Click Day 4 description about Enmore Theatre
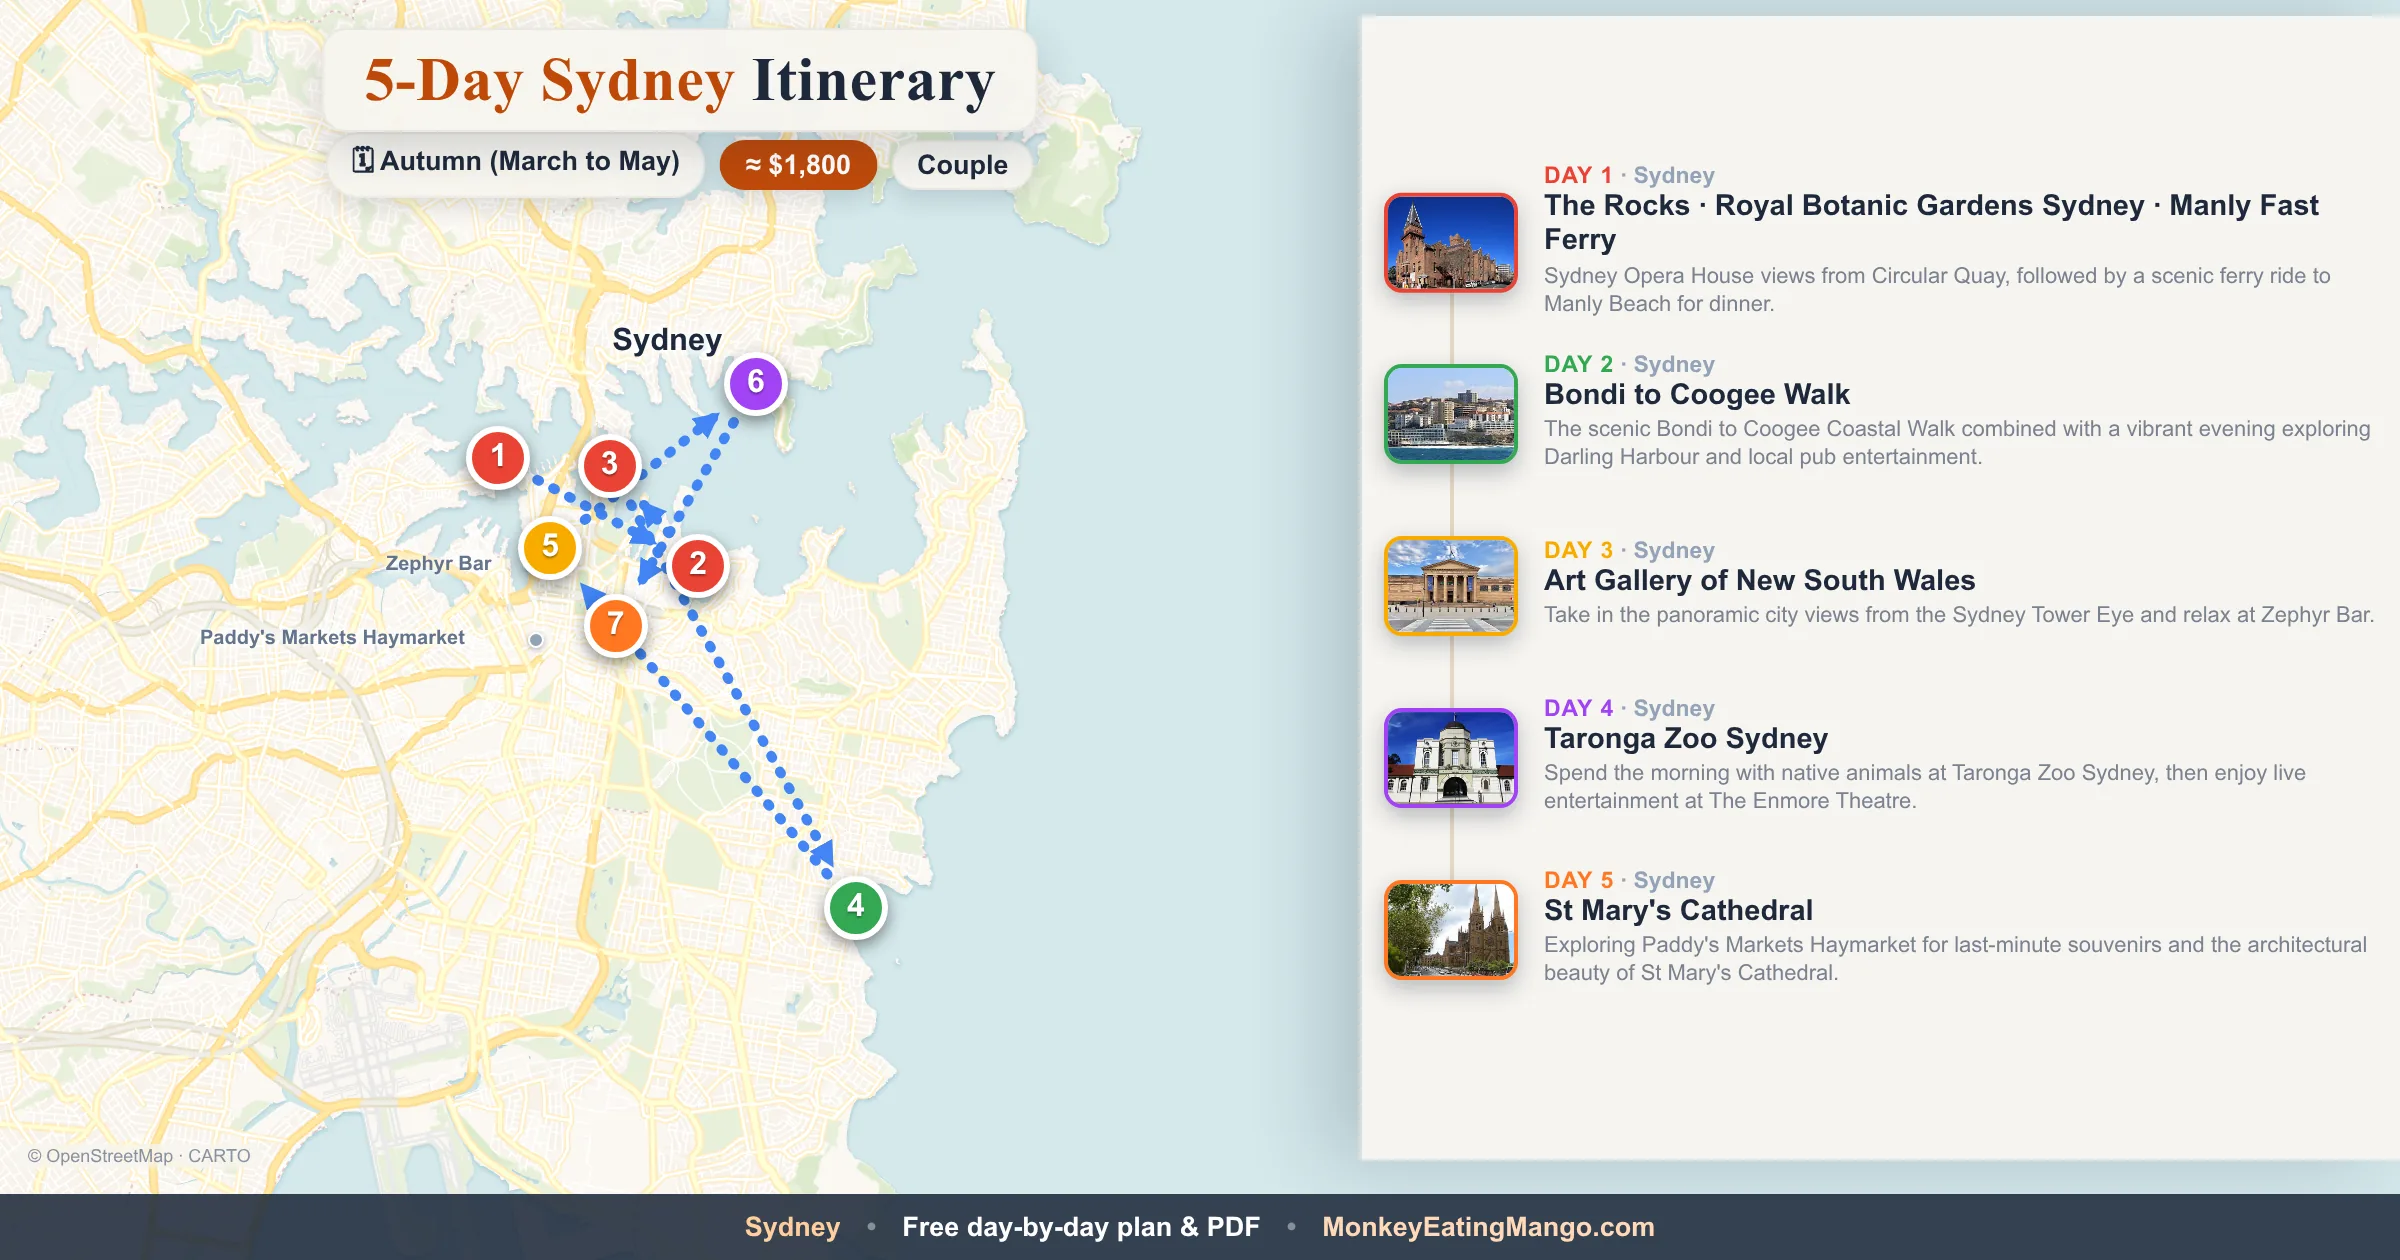 click(1925, 787)
